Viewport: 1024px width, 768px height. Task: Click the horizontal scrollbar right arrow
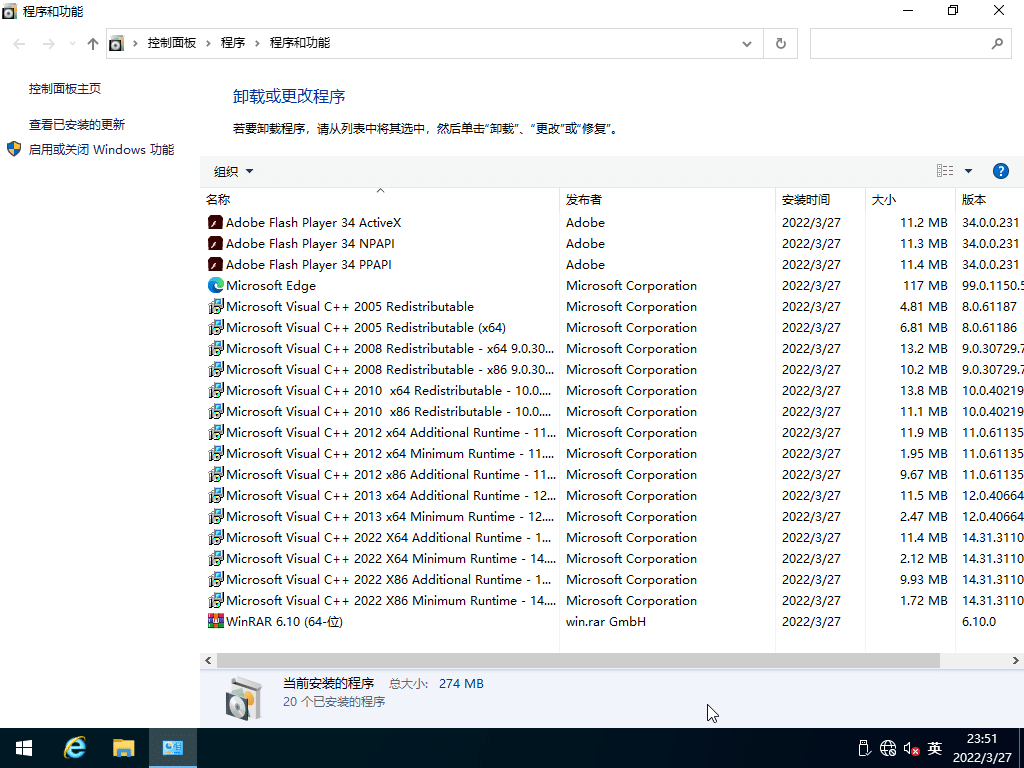1016,660
